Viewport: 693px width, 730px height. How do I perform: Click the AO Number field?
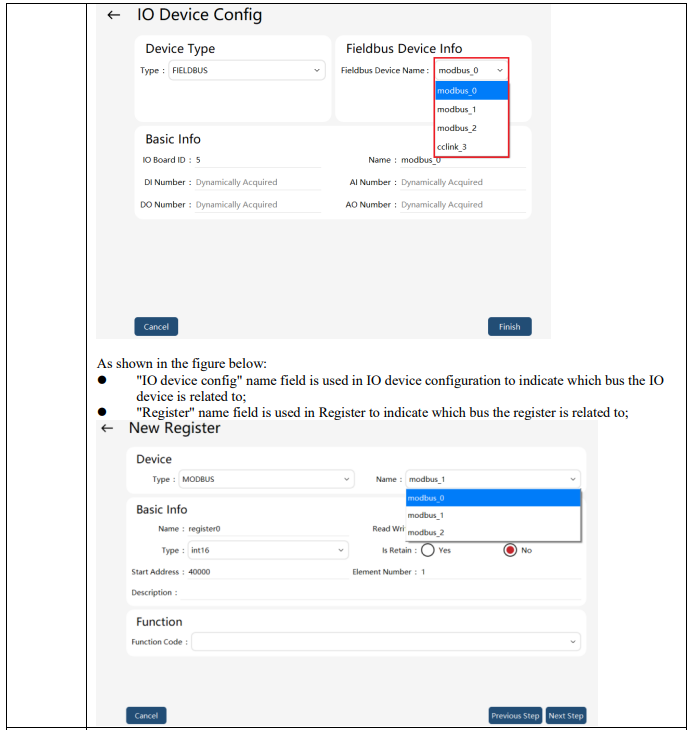(x=463, y=205)
